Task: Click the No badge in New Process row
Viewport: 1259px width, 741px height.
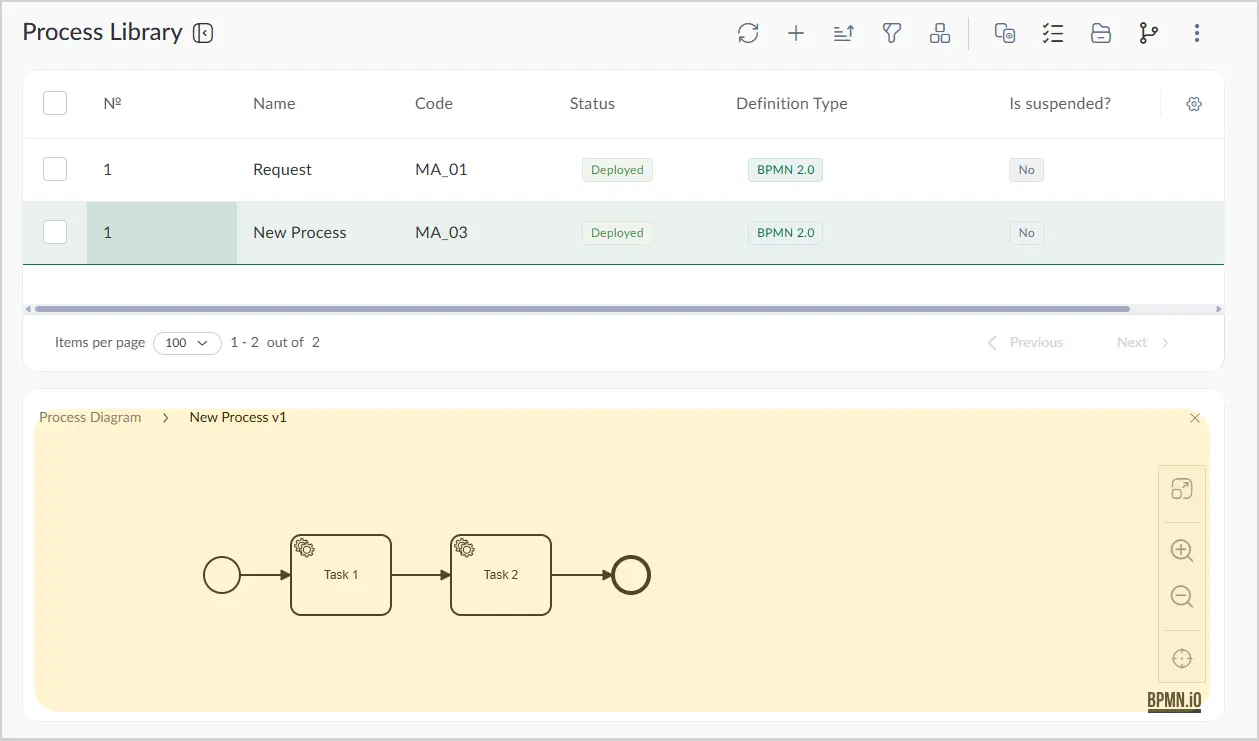Action: [x=1027, y=233]
